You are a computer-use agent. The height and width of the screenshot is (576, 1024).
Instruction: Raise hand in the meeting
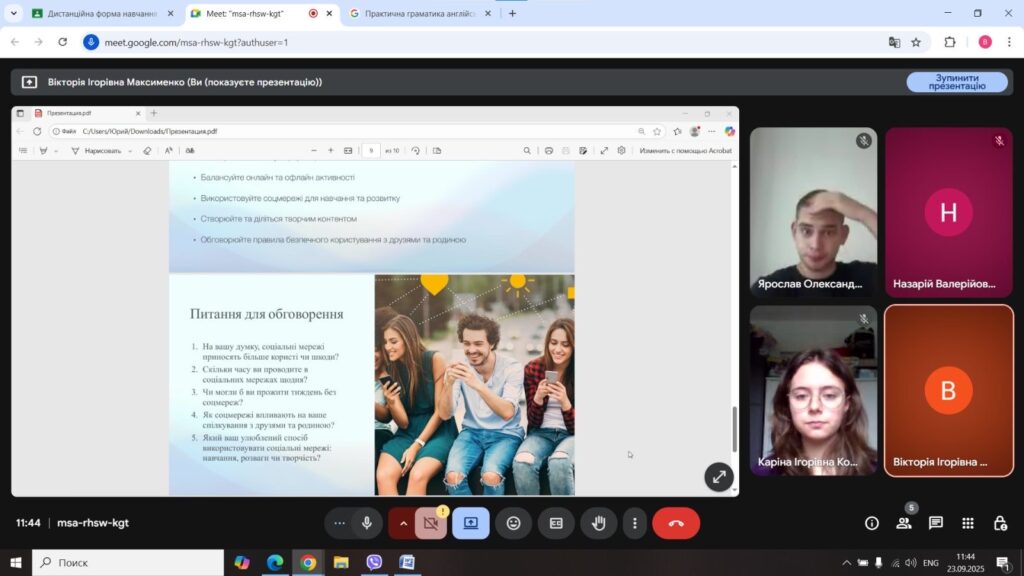click(x=598, y=523)
